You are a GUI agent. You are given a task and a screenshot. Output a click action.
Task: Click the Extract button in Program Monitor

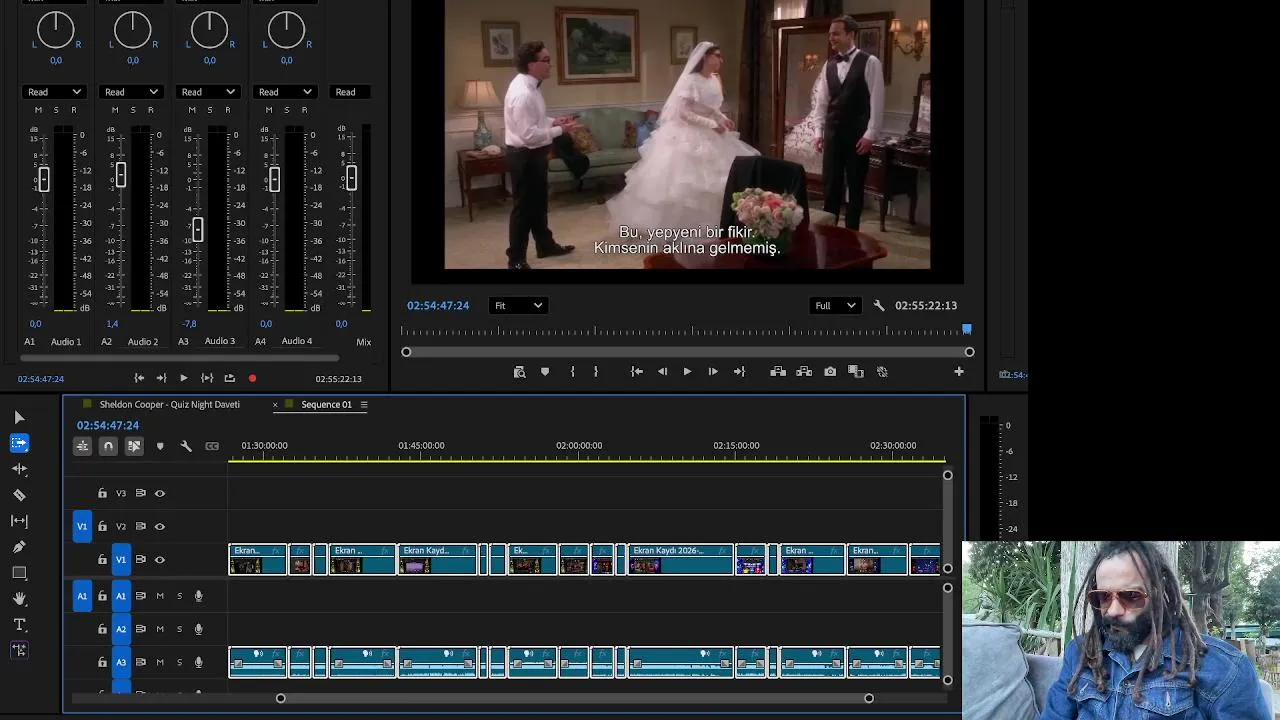[x=804, y=372]
